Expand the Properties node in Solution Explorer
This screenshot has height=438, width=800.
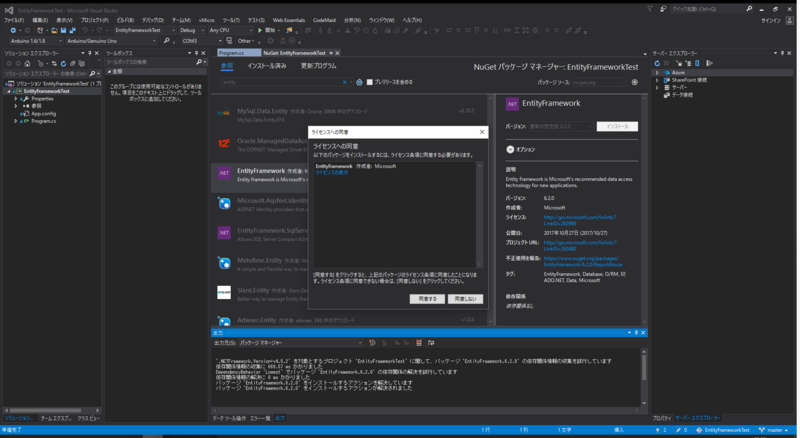16,99
